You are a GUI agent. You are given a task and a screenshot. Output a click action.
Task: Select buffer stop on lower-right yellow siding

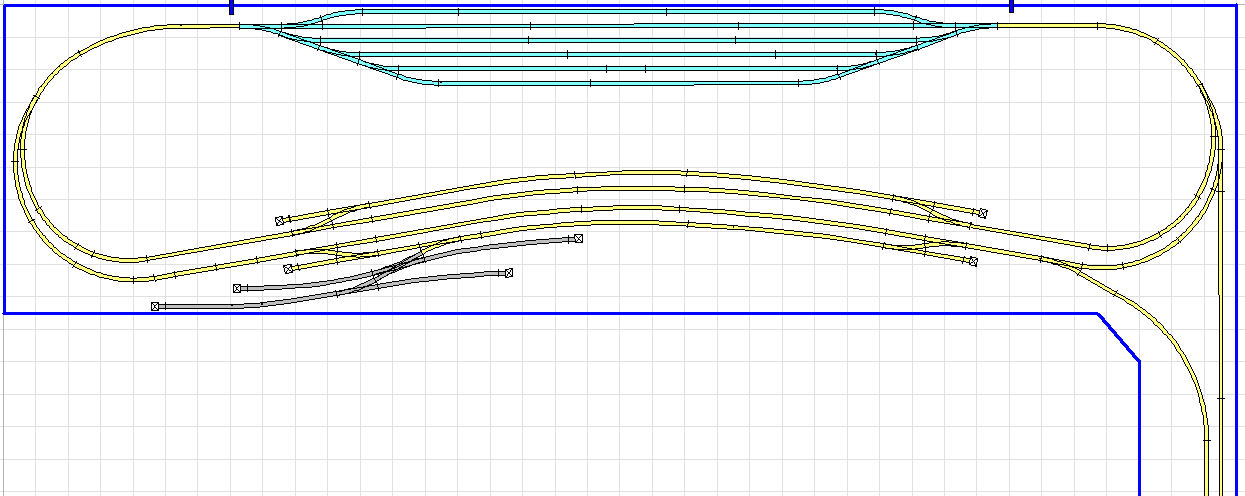pos(972,262)
